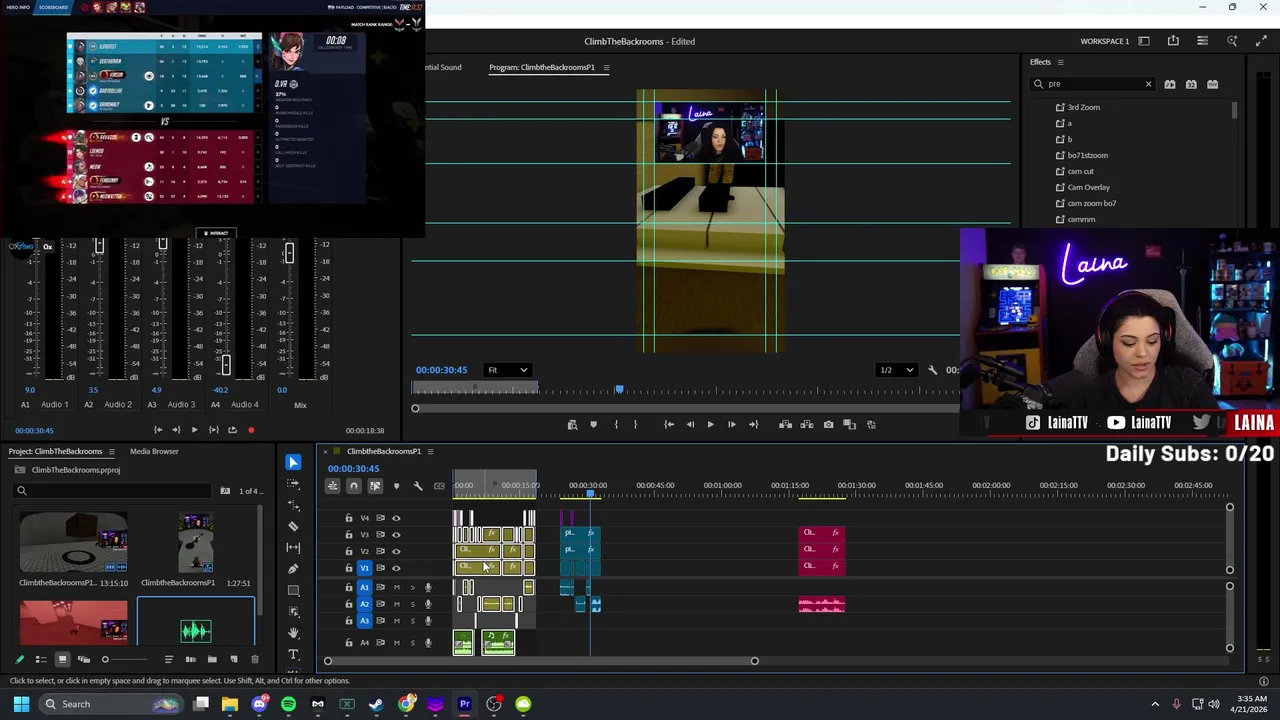This screenshot has height=720, width=1280.
Task: Enable voice-over record on track A1
Action: [428, 588]
